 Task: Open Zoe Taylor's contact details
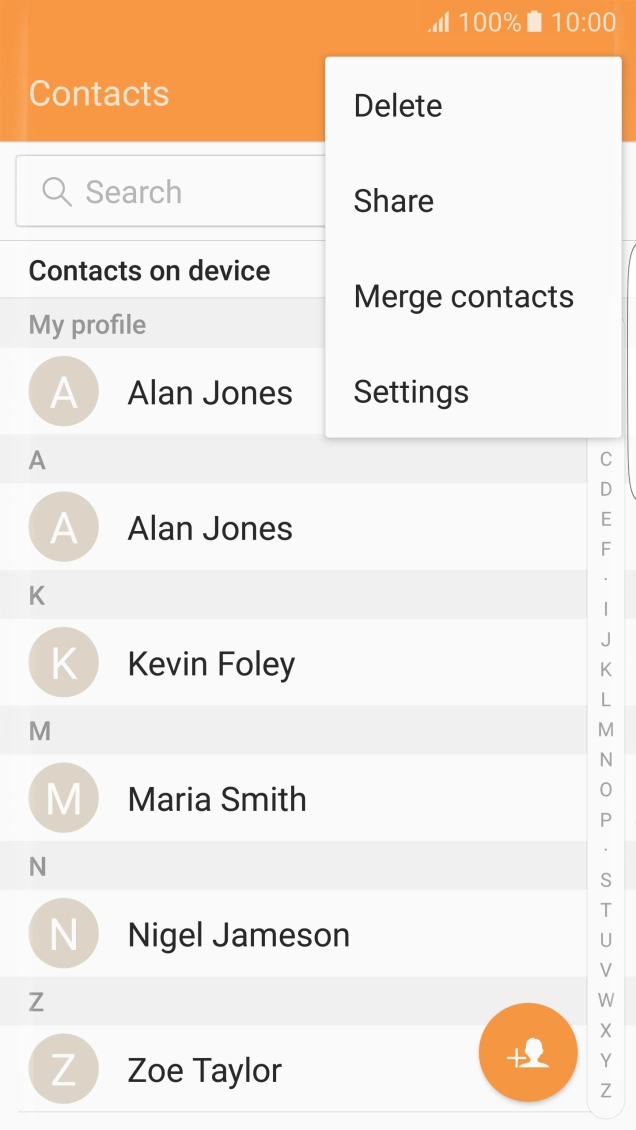click(204, 1069)
